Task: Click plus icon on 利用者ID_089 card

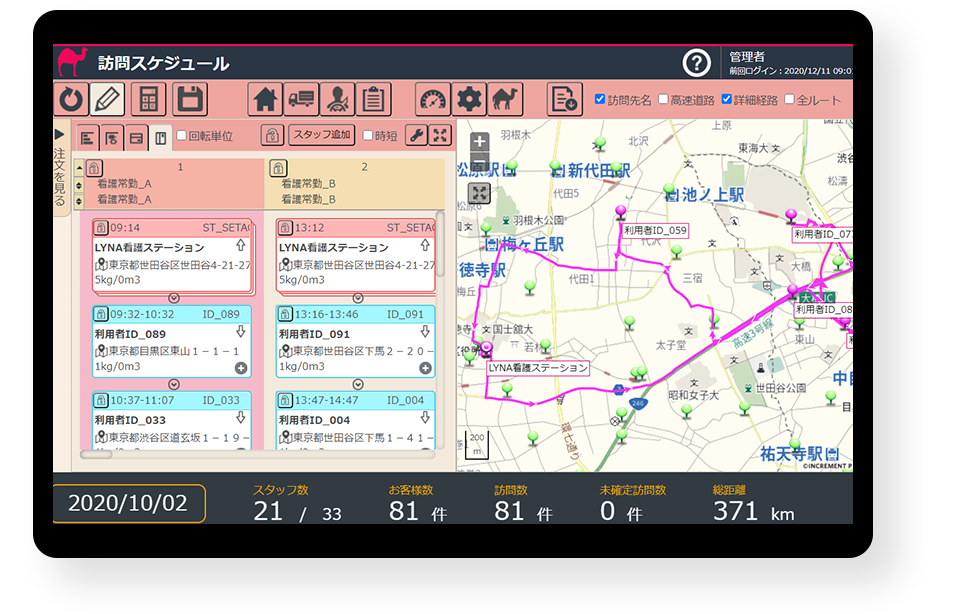Action: (x=241, y=368)
